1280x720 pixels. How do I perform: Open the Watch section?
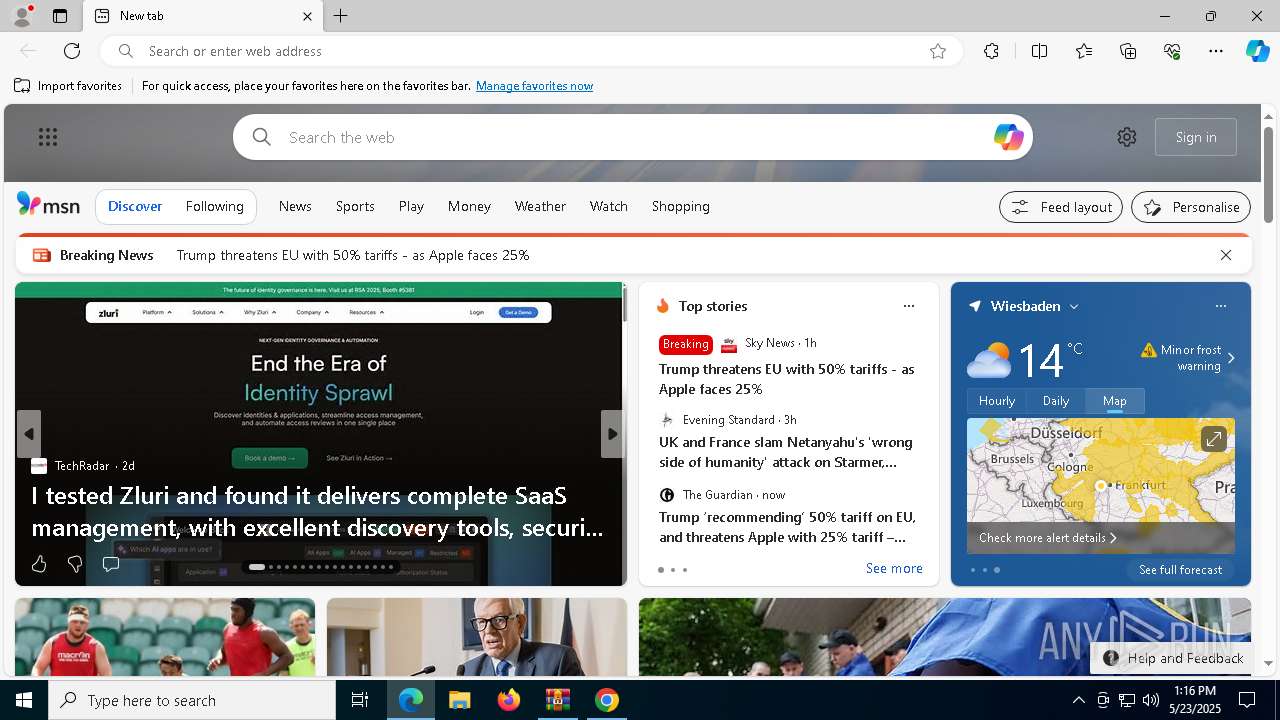click(608, 206)
